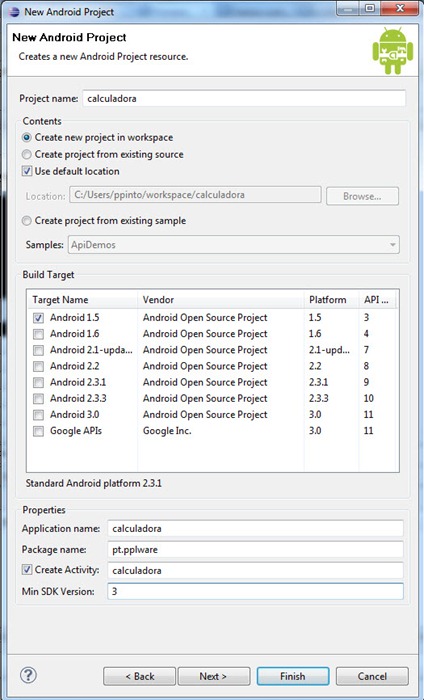The height and width of the screenshot is (700, 424).
Task: Select Create project from existing sample
Action: coord(27,221)
